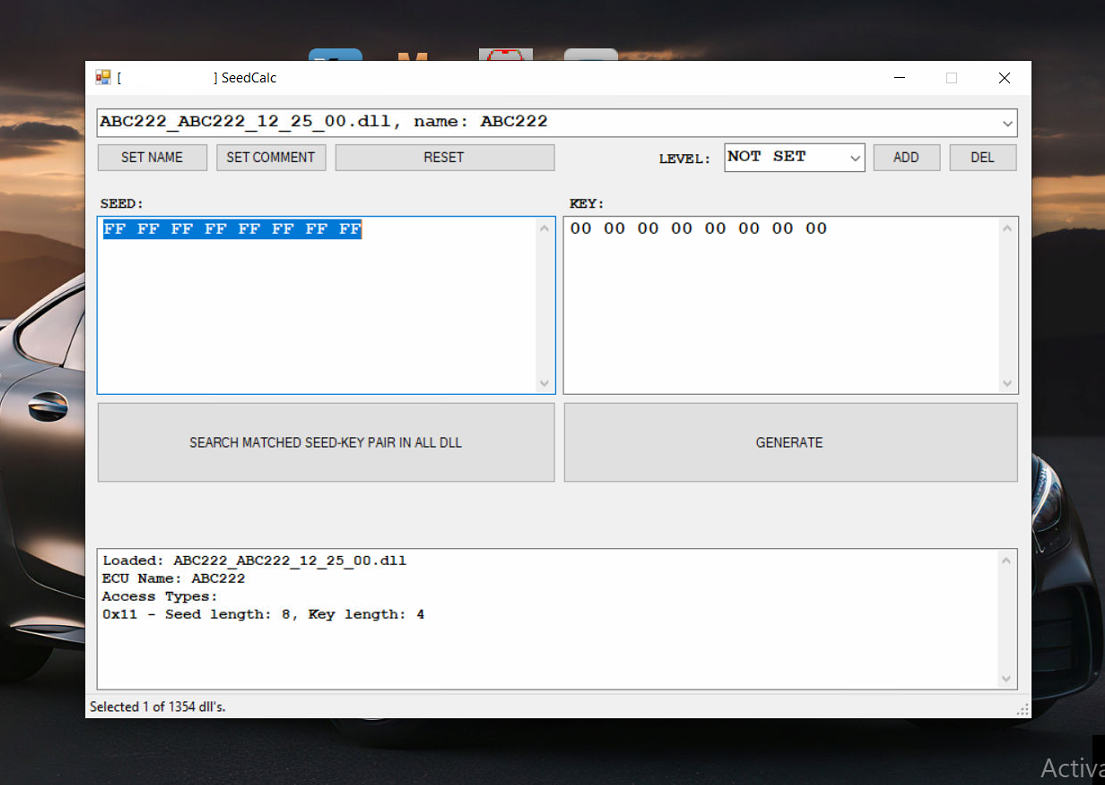Click SEARCH MATCHED SEED-KEY PAIR IN ALL DLL
The width and height of the screenshot is (1105, 785).
pyautogui.click(x=325, y=442)
